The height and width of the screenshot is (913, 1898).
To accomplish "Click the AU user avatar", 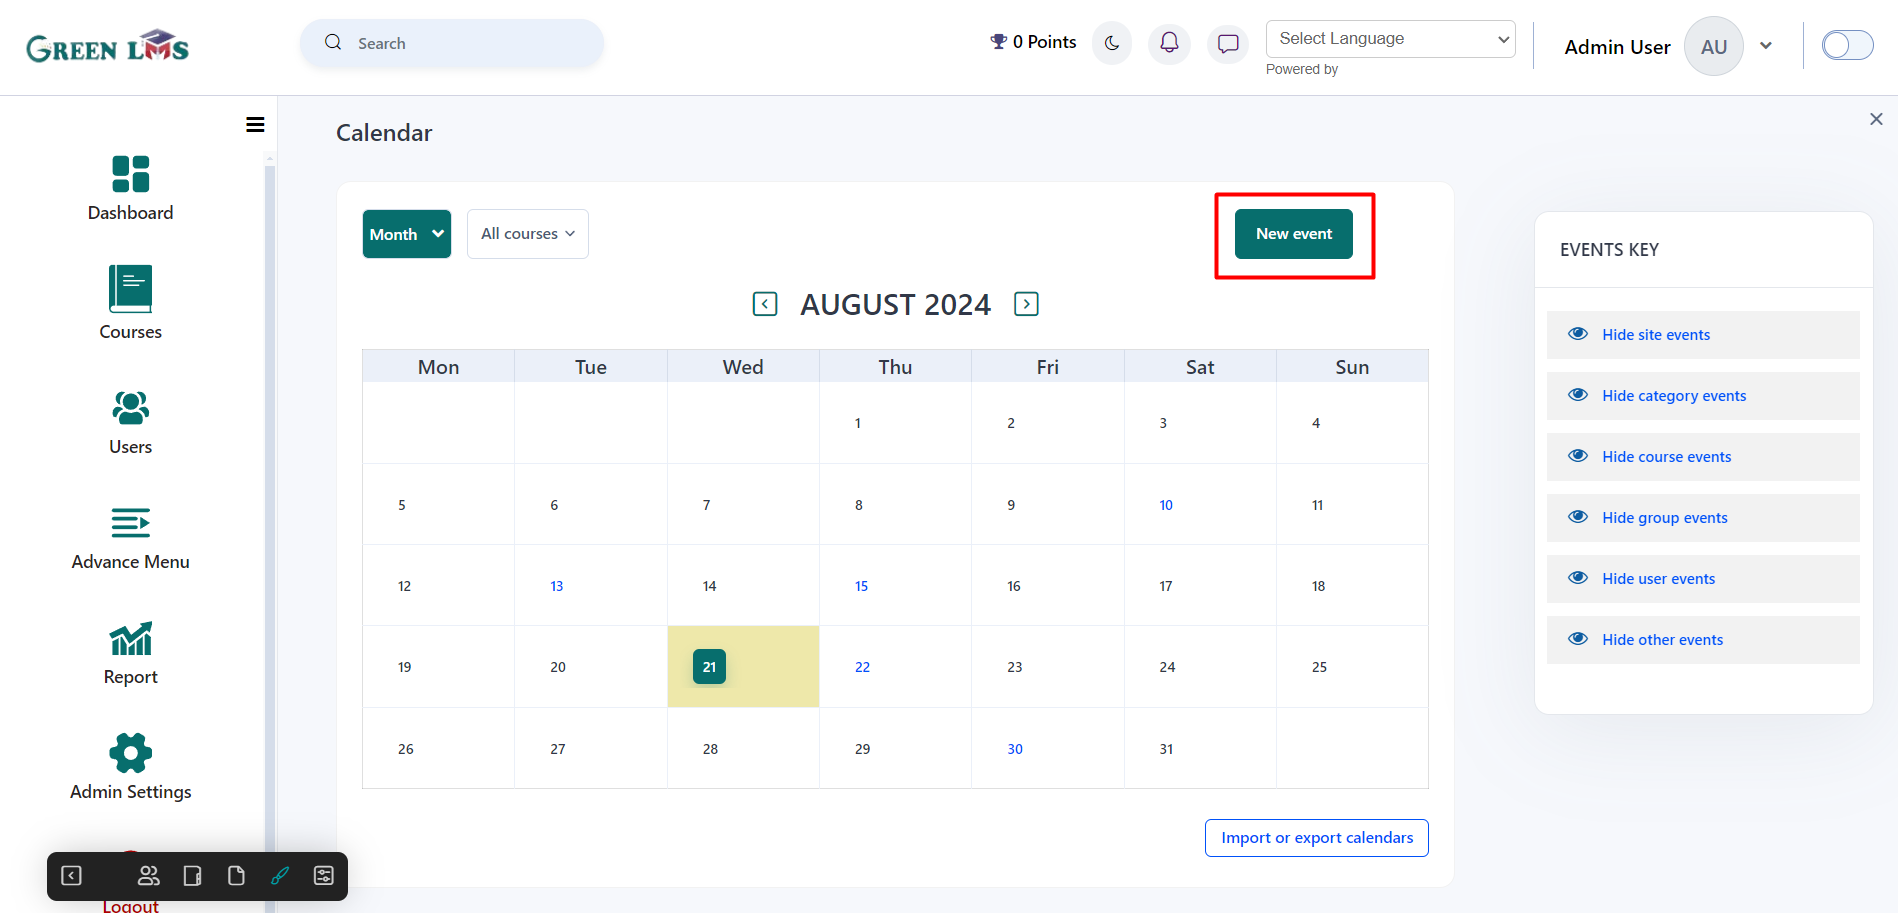I will [x=1714, y=46].
